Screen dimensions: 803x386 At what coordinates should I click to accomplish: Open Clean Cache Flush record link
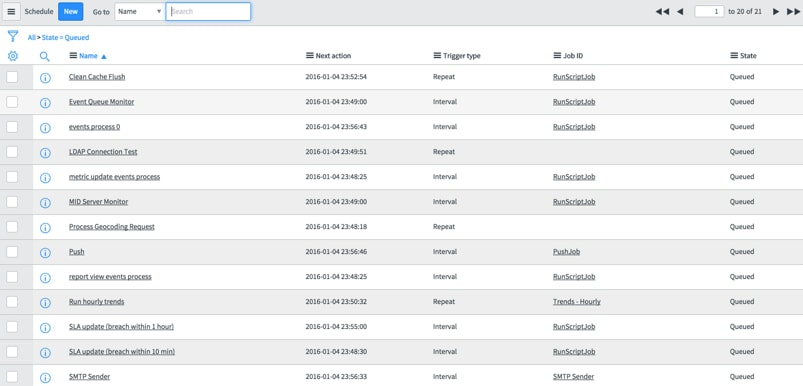[97, 77]
